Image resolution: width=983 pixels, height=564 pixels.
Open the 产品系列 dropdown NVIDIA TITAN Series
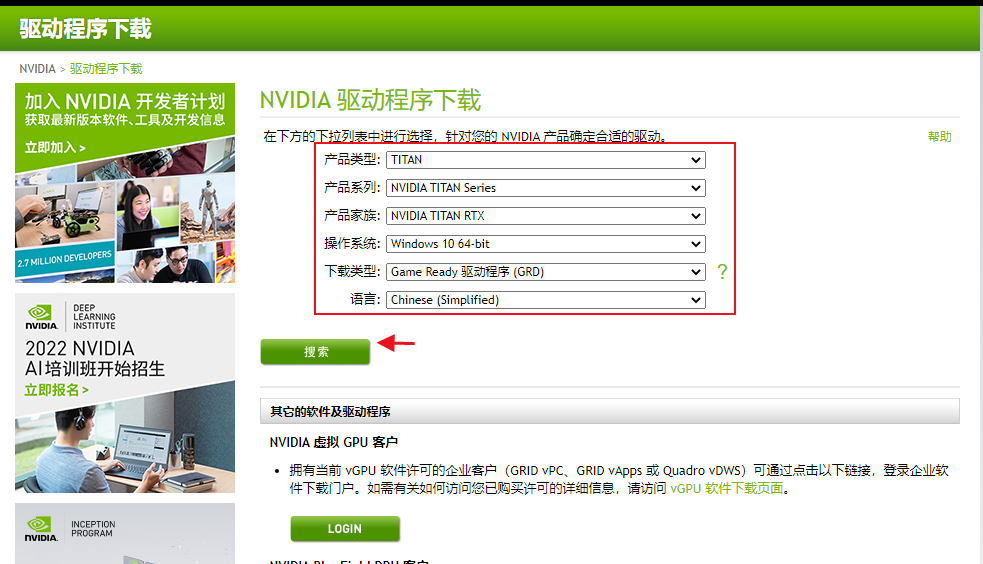(545, 188)
